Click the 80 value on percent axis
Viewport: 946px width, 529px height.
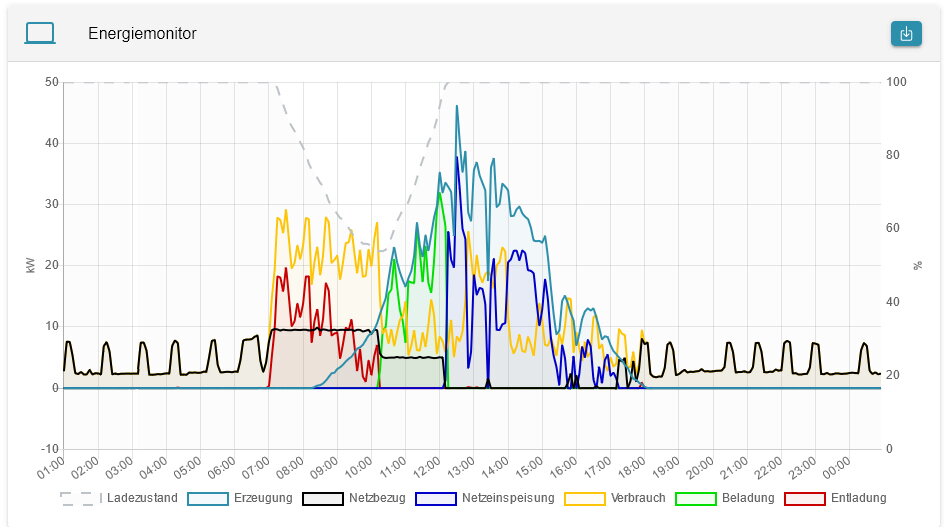892,155
